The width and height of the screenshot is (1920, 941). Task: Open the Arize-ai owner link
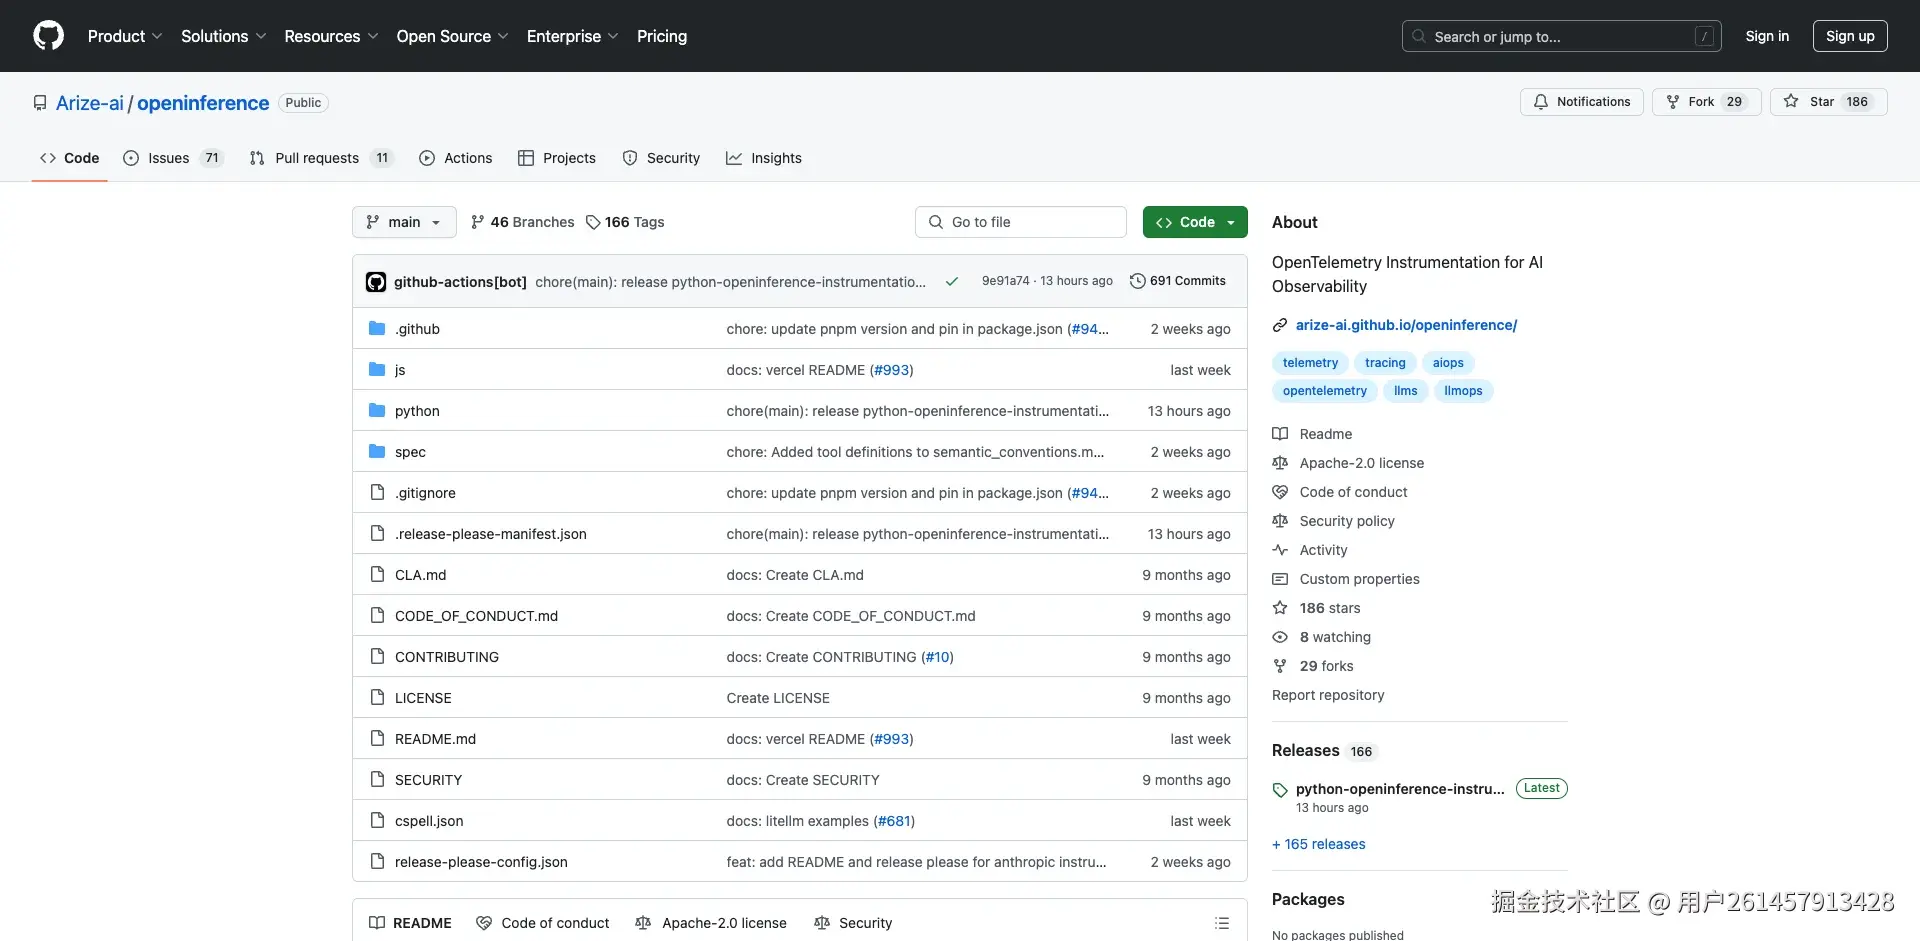click(x=90, y=103)
